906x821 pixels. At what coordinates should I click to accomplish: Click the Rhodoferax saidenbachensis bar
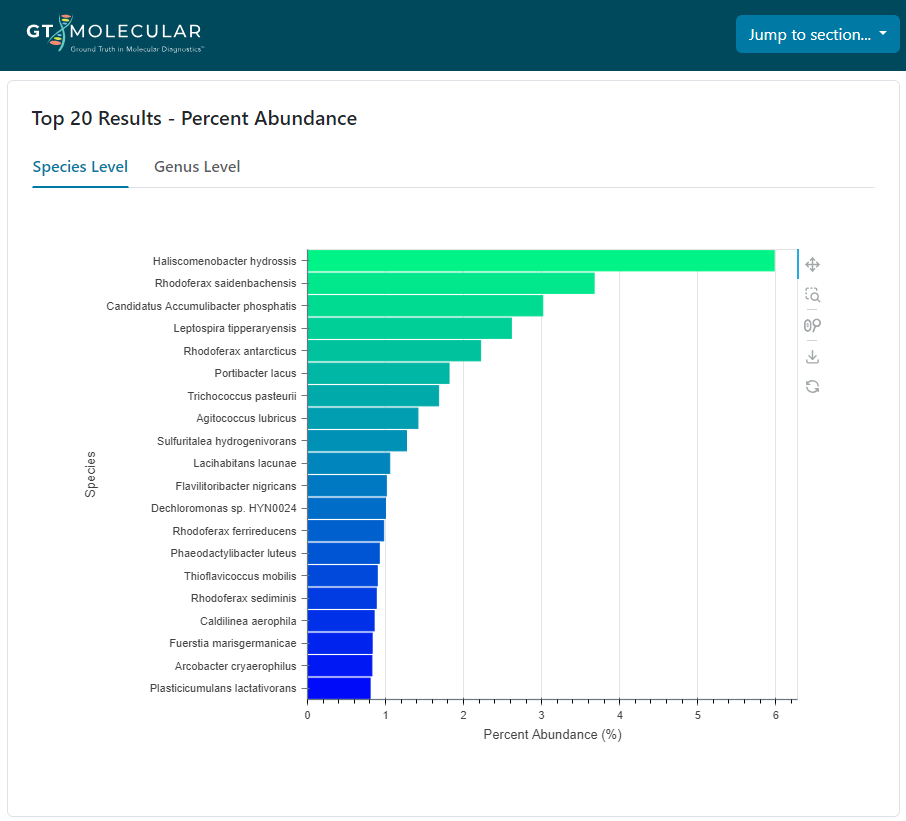tap(451, 283)
